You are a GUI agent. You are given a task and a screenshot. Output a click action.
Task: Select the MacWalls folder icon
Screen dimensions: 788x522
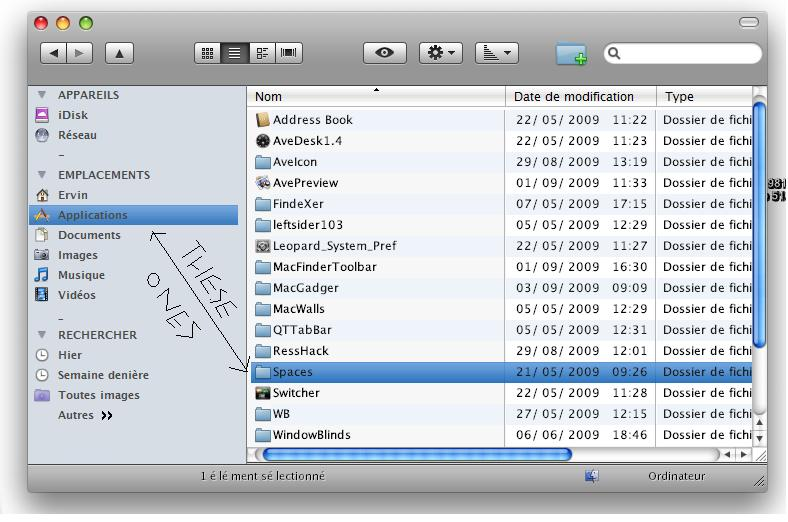coord(262,309)
